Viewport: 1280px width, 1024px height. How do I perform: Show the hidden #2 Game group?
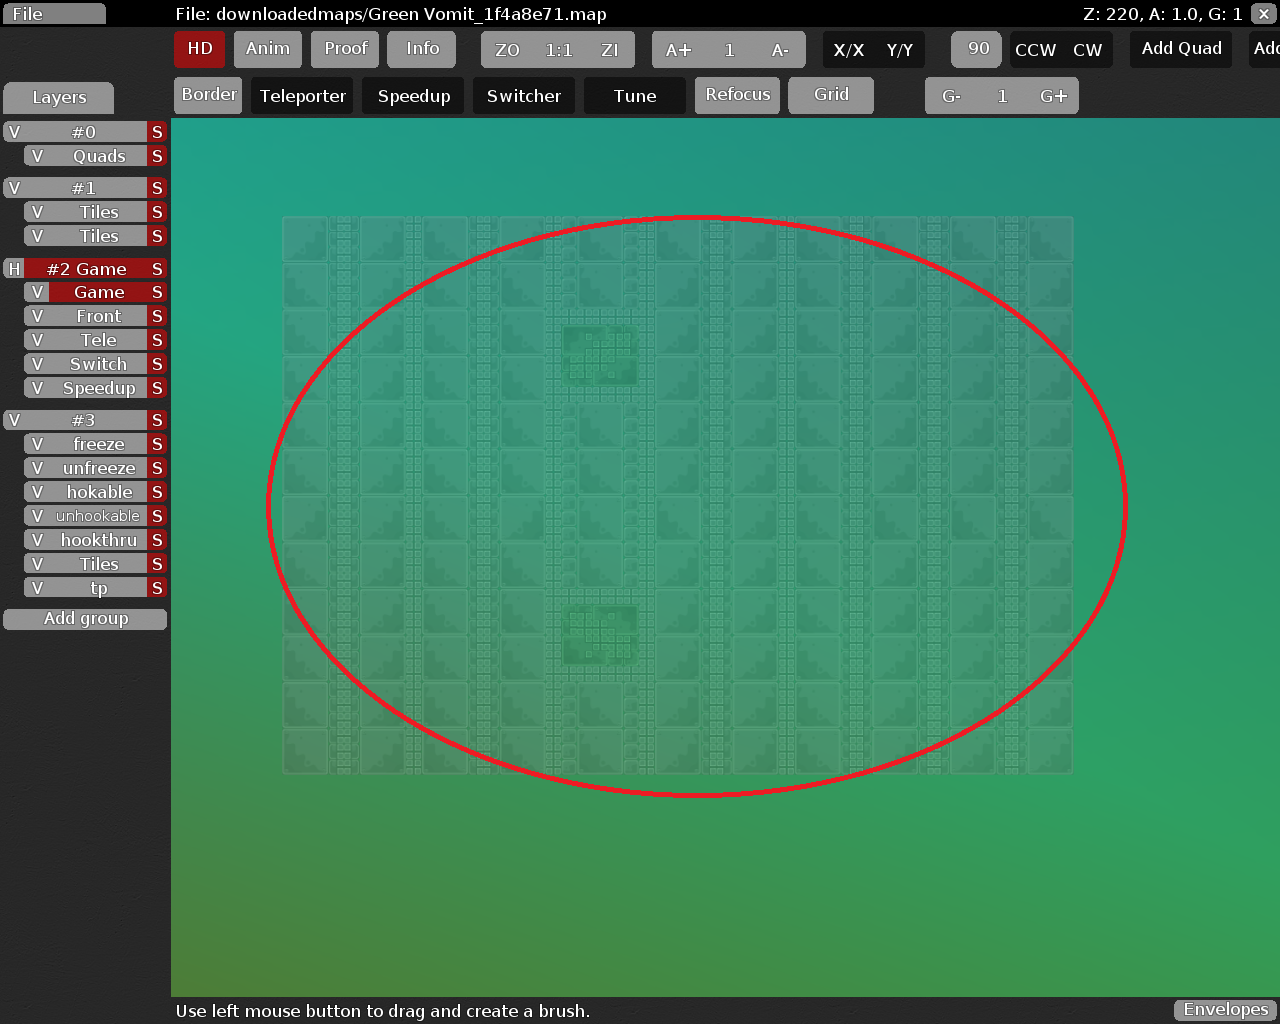(14, 269)
